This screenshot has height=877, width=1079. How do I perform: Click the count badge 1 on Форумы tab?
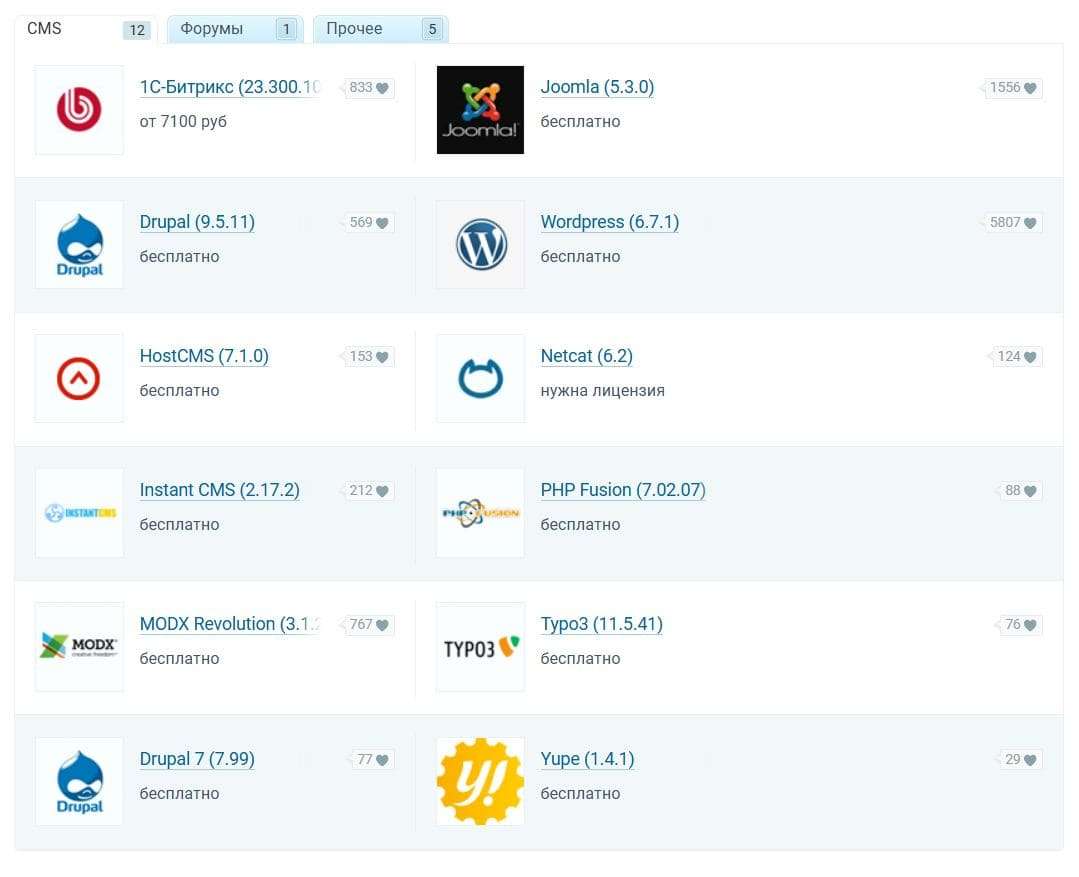(x=286, y=30)
